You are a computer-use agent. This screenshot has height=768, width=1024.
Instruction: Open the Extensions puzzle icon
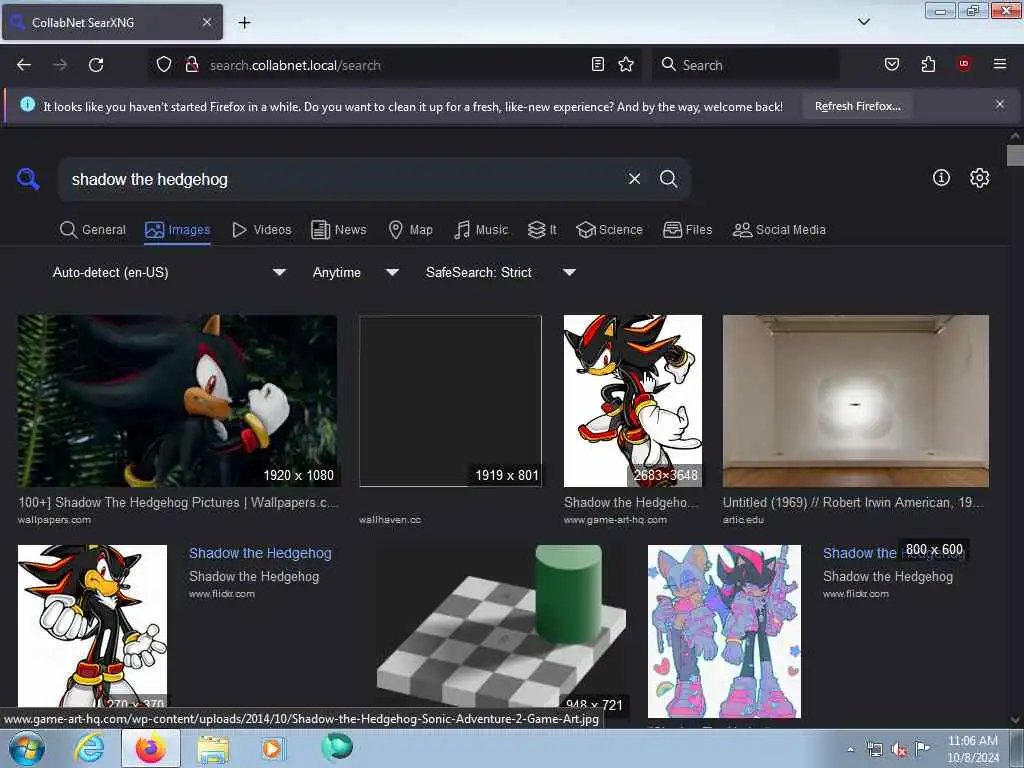[x=928, y=64]
